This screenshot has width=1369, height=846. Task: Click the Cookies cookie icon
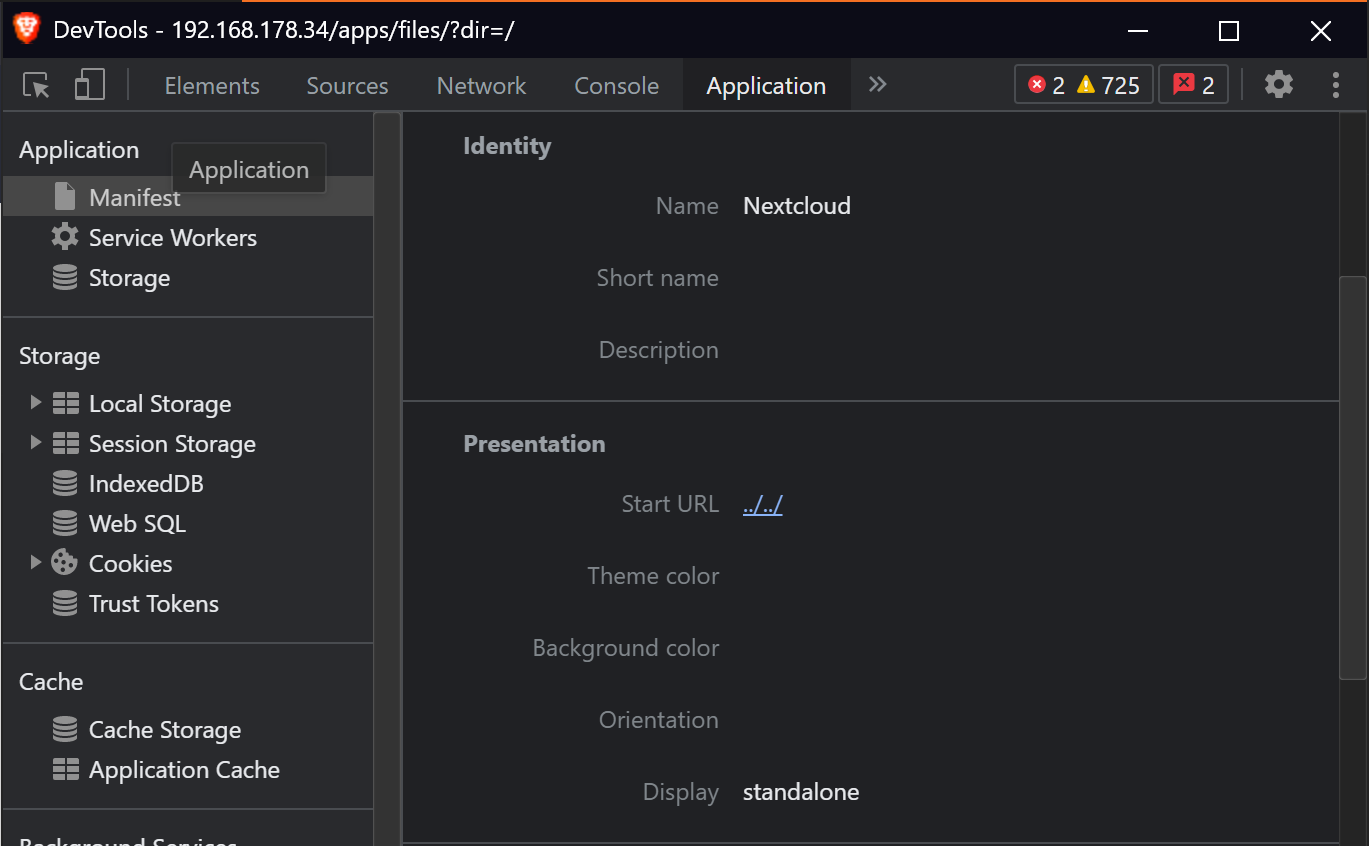(65, 563)
